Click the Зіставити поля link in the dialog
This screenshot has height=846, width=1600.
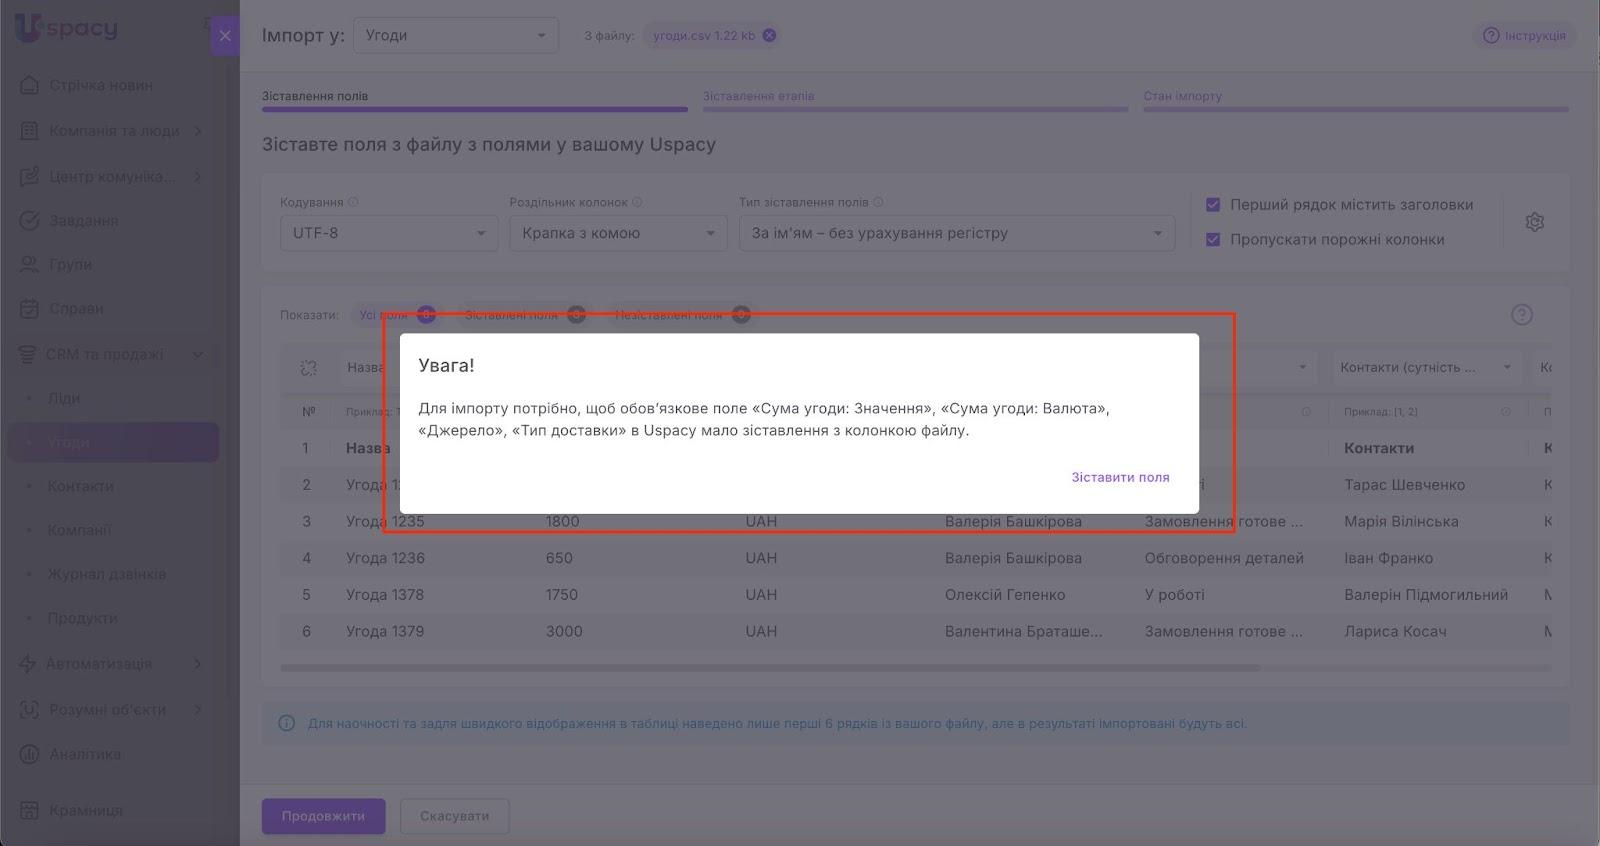click(1120, 478)
